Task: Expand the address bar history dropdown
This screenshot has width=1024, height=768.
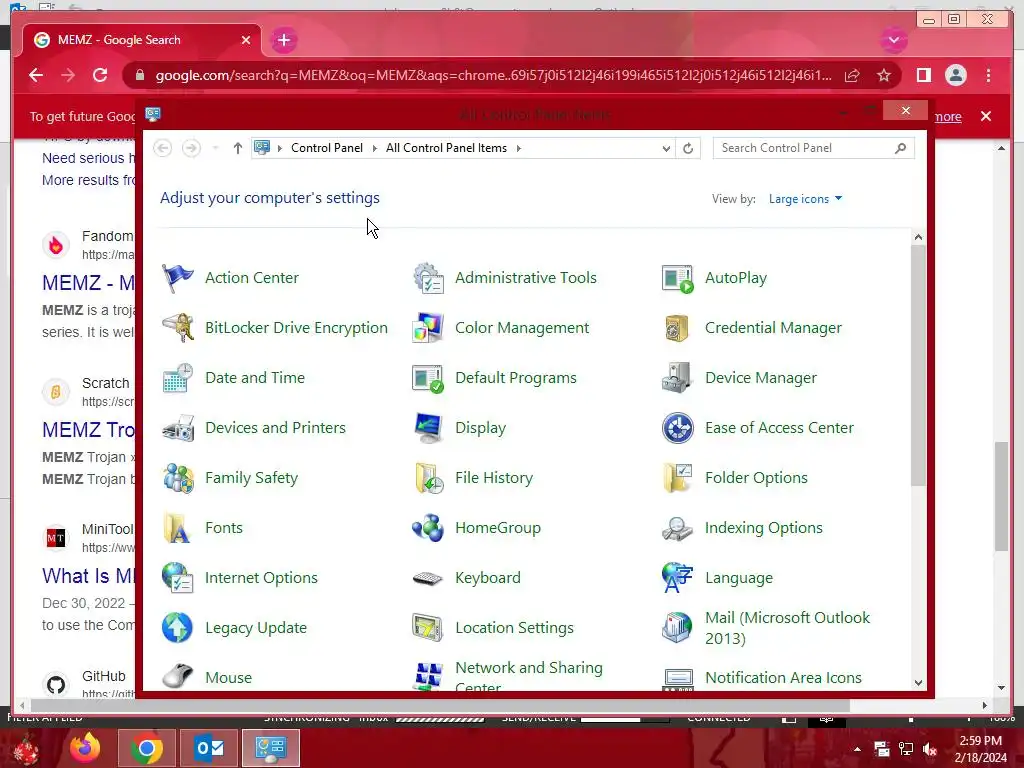Action: (x=665, y=148)
